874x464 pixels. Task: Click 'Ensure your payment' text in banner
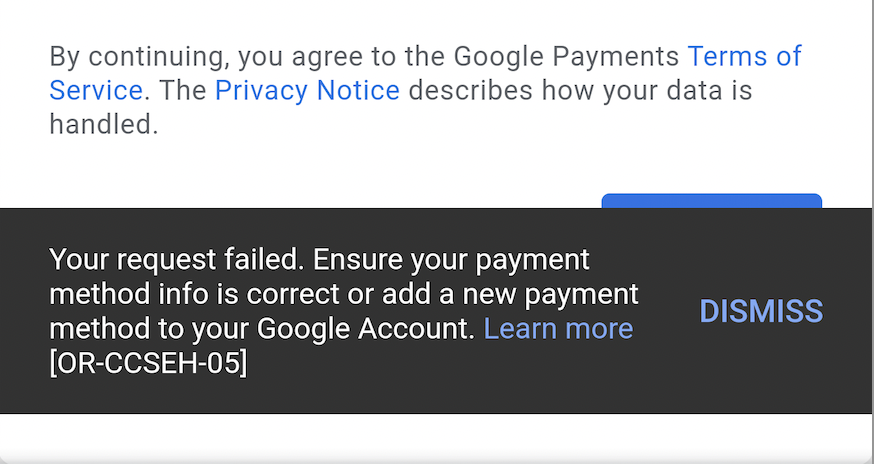[451, 260]
